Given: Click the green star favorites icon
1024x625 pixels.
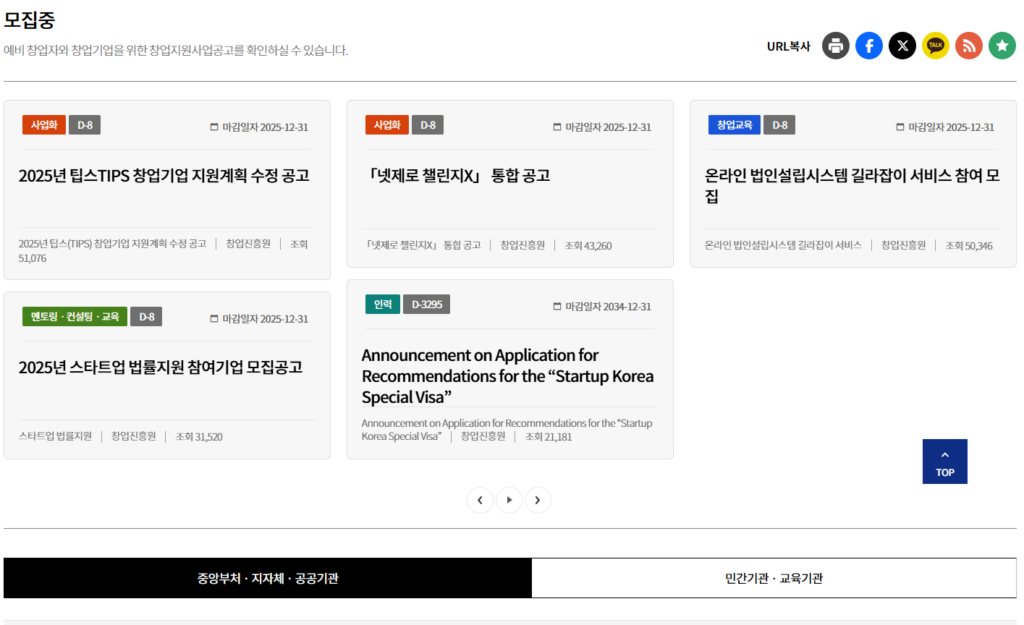Looking at the screenshot, I should 1002,46.
